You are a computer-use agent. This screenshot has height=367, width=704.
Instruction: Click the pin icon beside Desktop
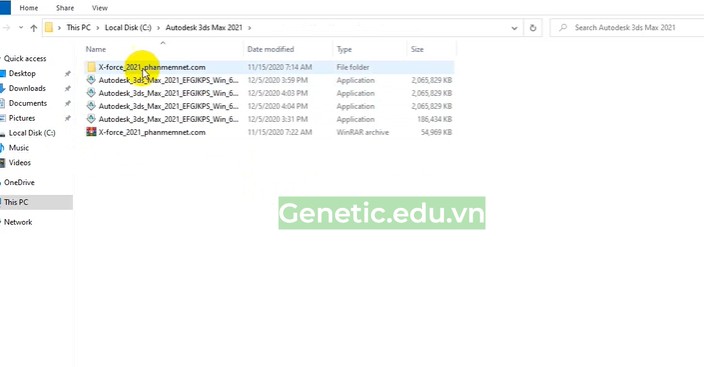[68, 74]
